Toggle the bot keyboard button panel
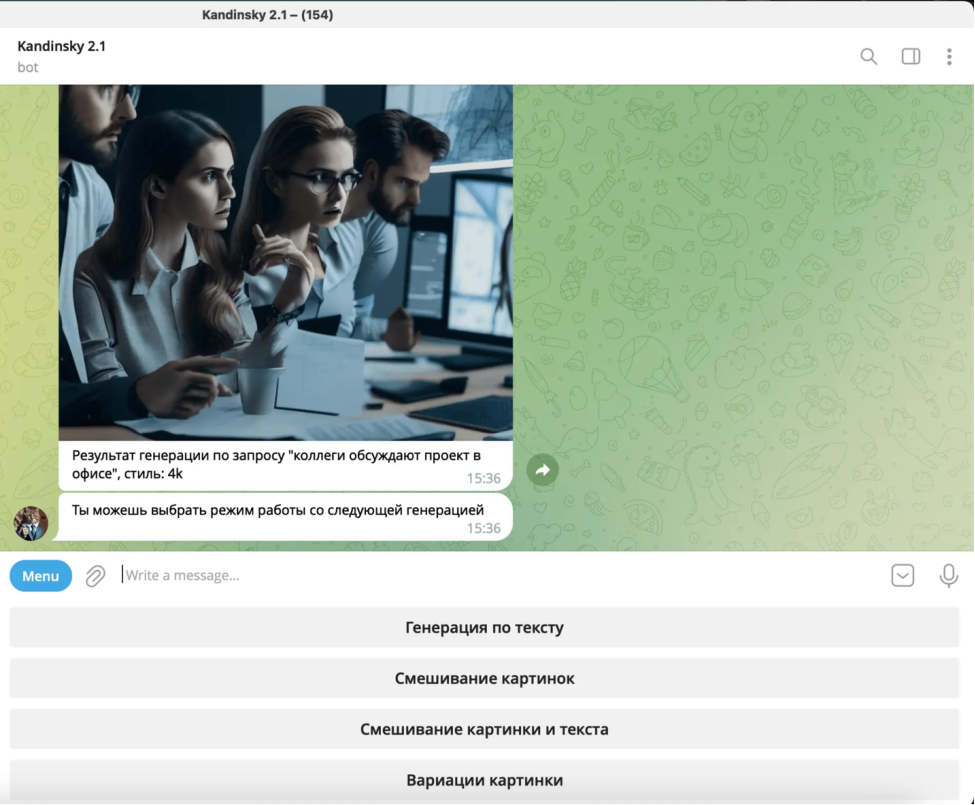Image resolution: width=975 pixels, height=805 pixels. tap(902, 576)
